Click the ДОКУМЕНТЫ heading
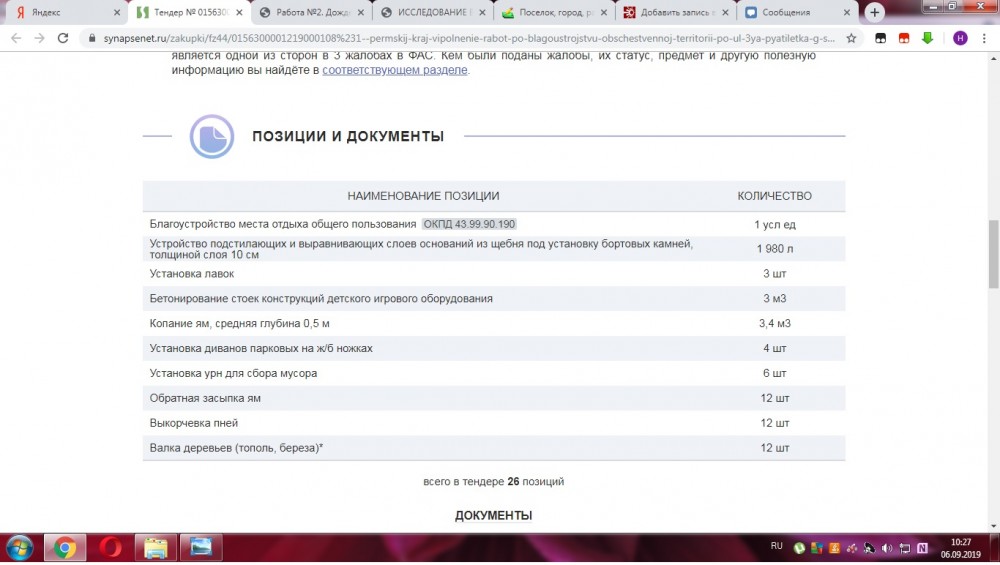The height and width of the screenshot is (565, 1000). [493, 515]
